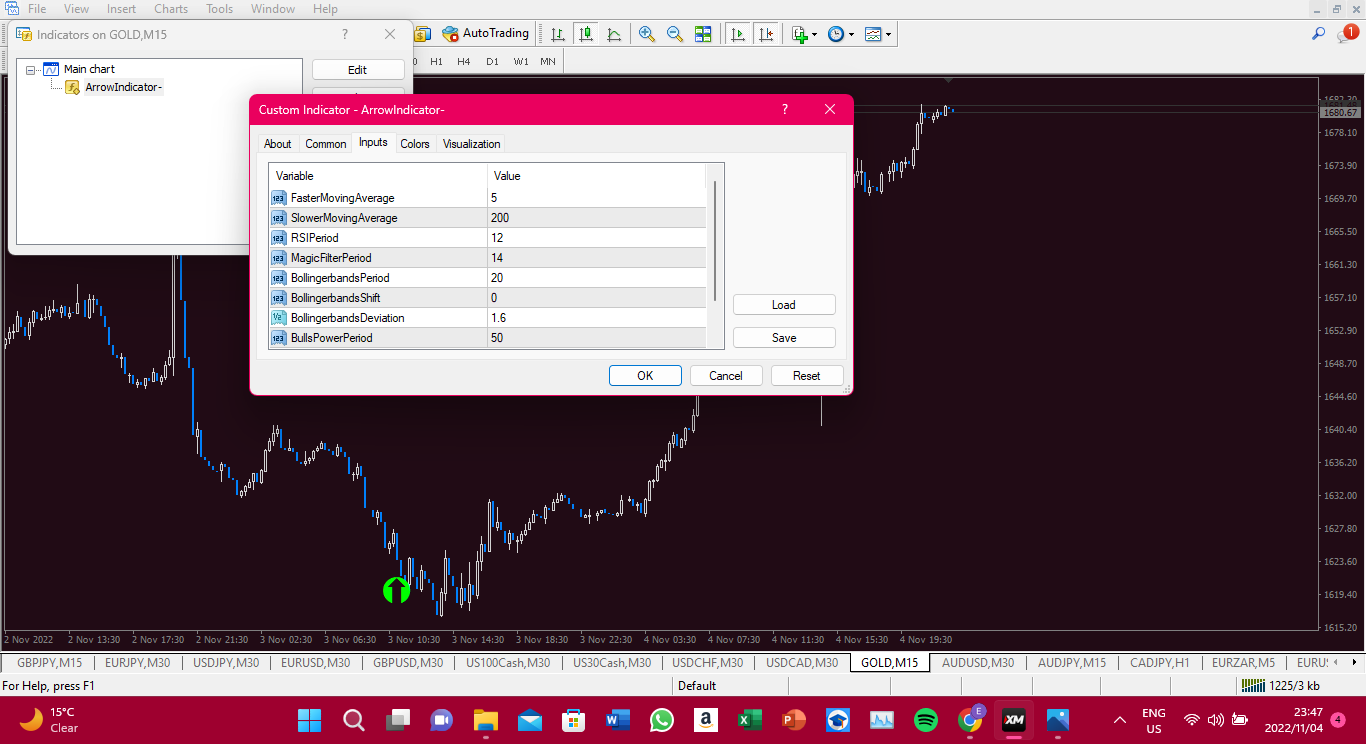Tile chart windows using the toolbar icon

point(703,34)
